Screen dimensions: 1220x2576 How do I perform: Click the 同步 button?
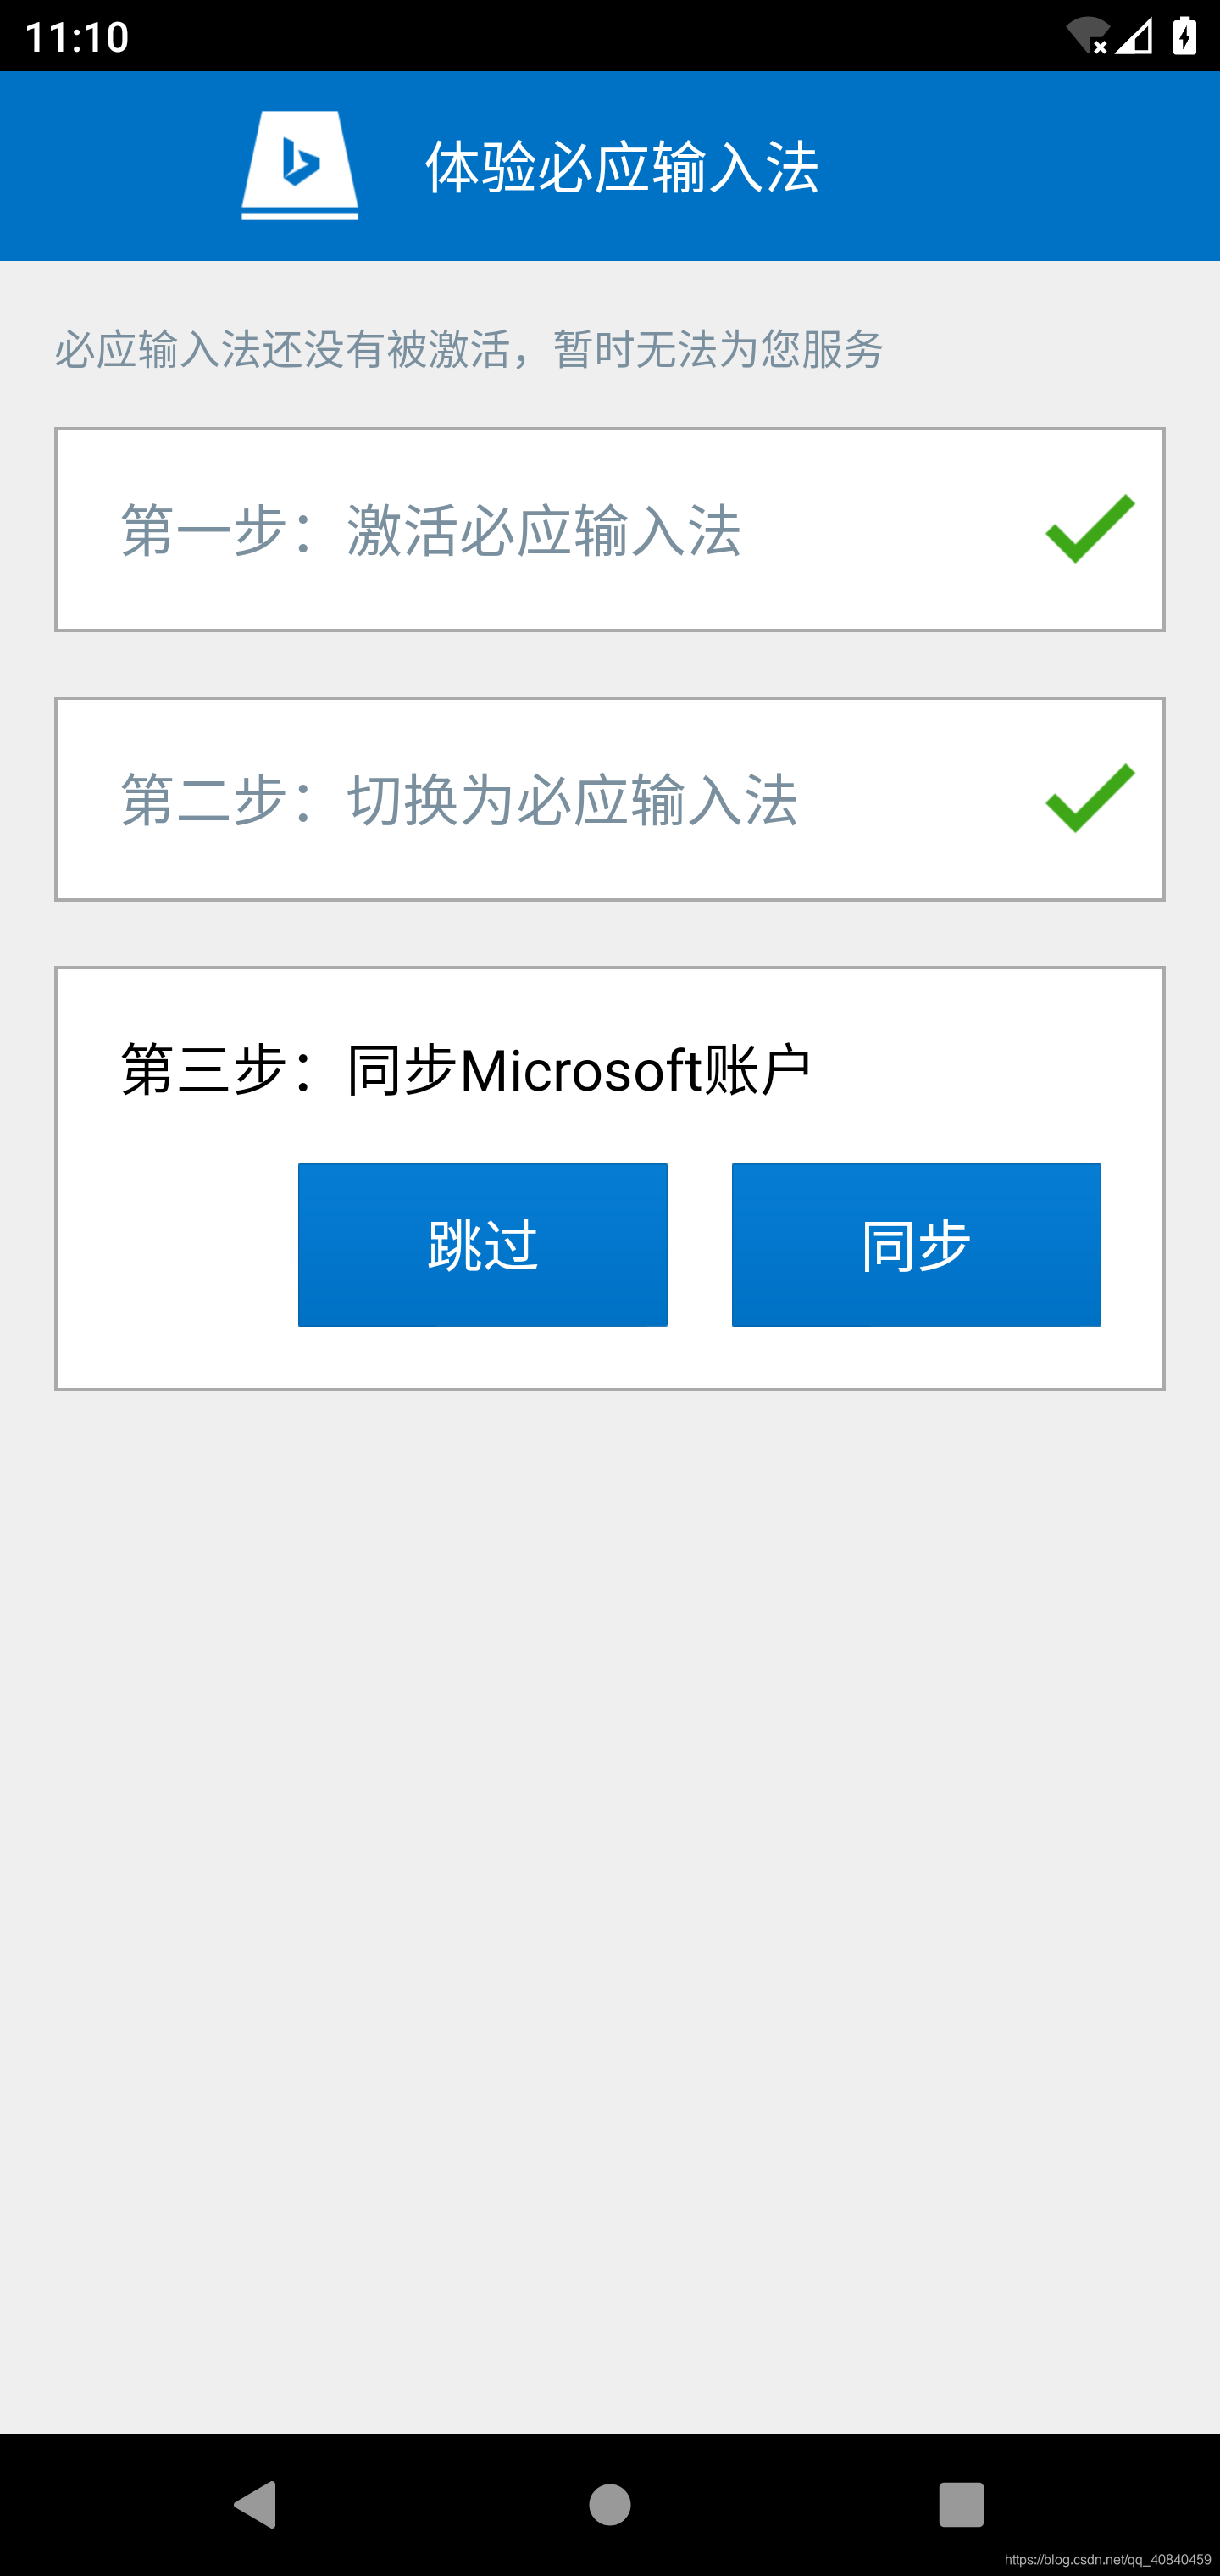pyautogui.click(x=916, y=1245)
